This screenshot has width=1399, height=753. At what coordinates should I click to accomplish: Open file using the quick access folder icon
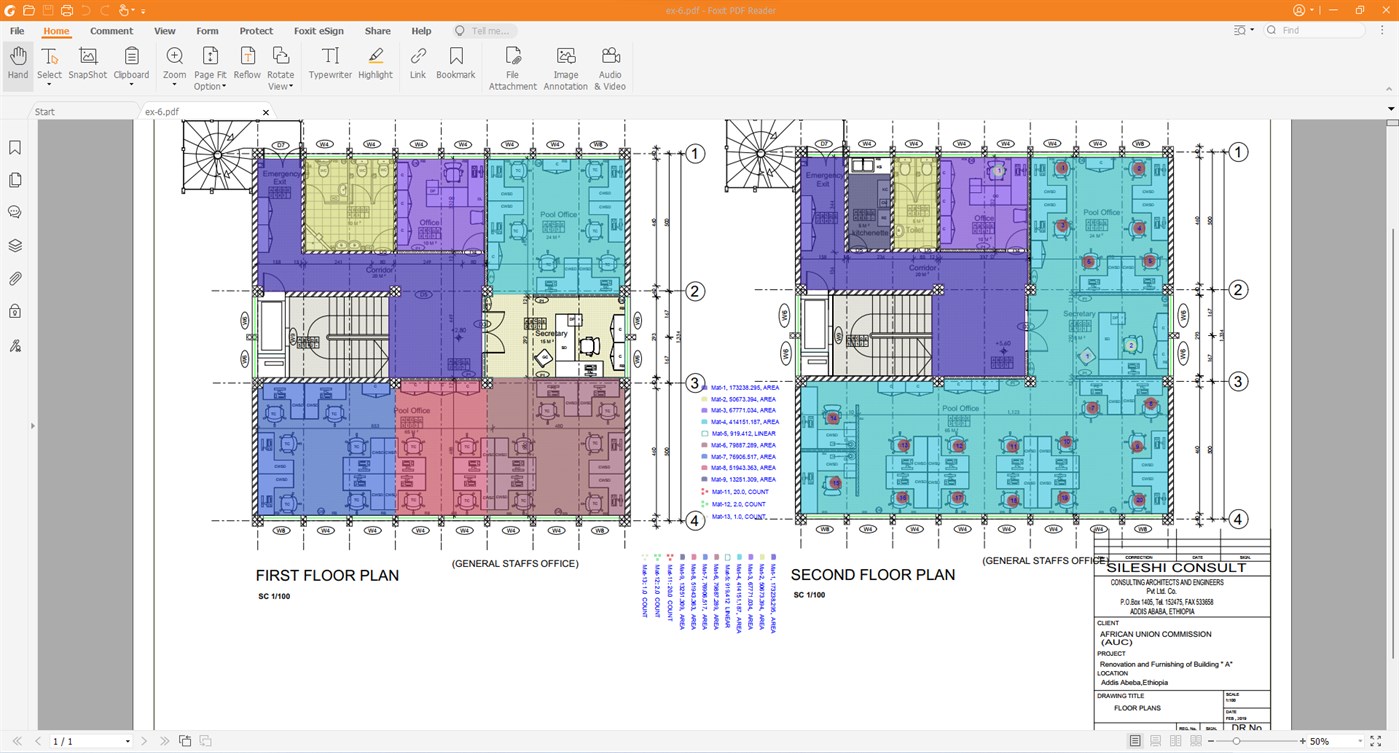tap(29, 10)
